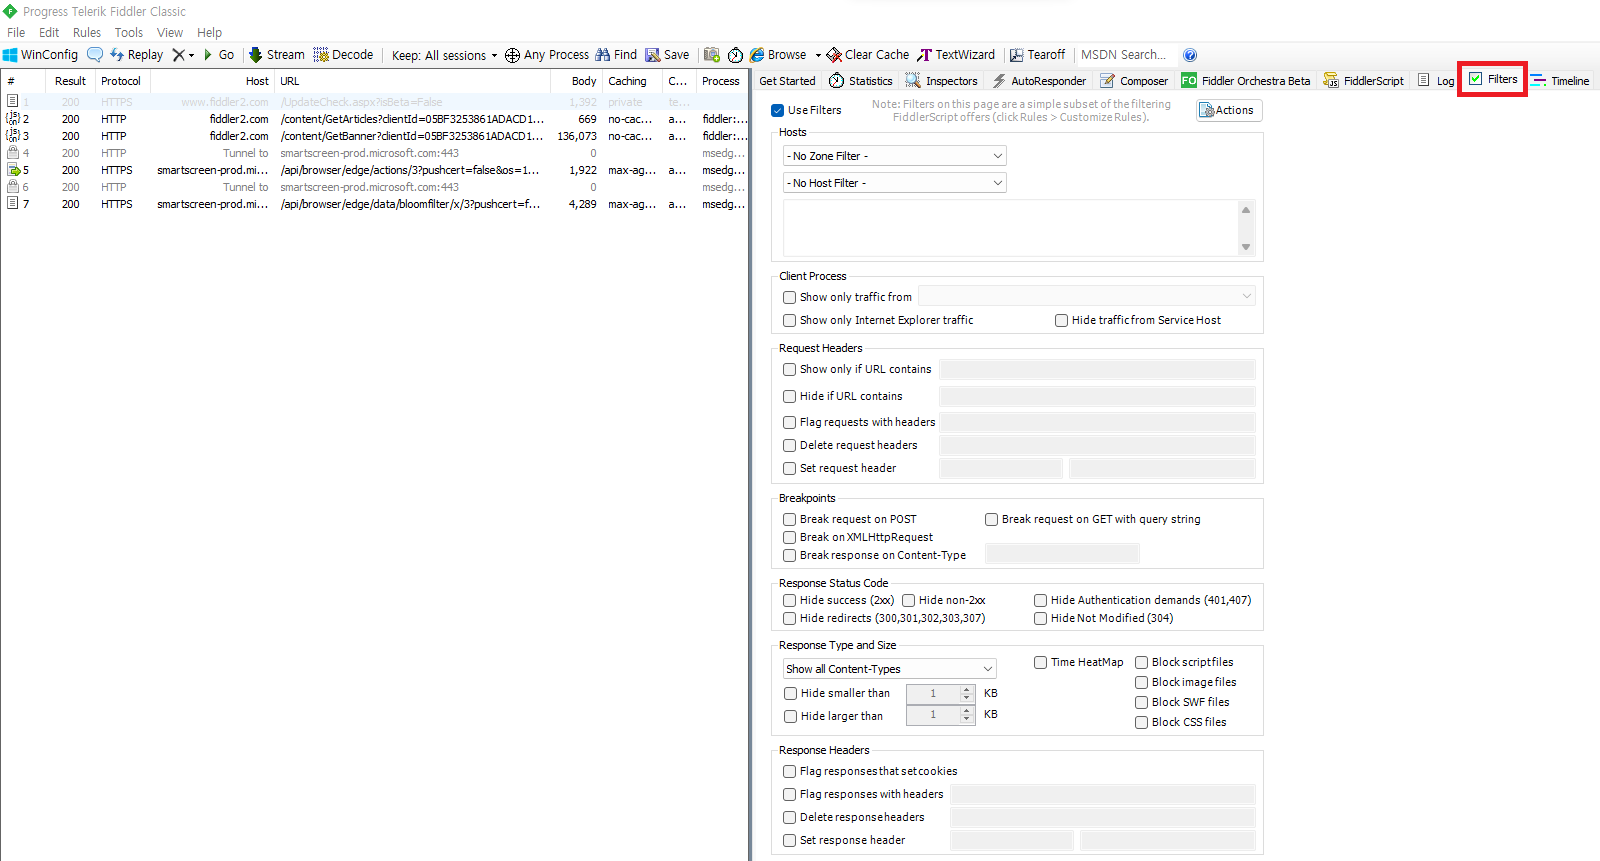1600x861 pixels.
Task: Toggle Stream mode
Action: pyautogui.click(x=277, y=55)
